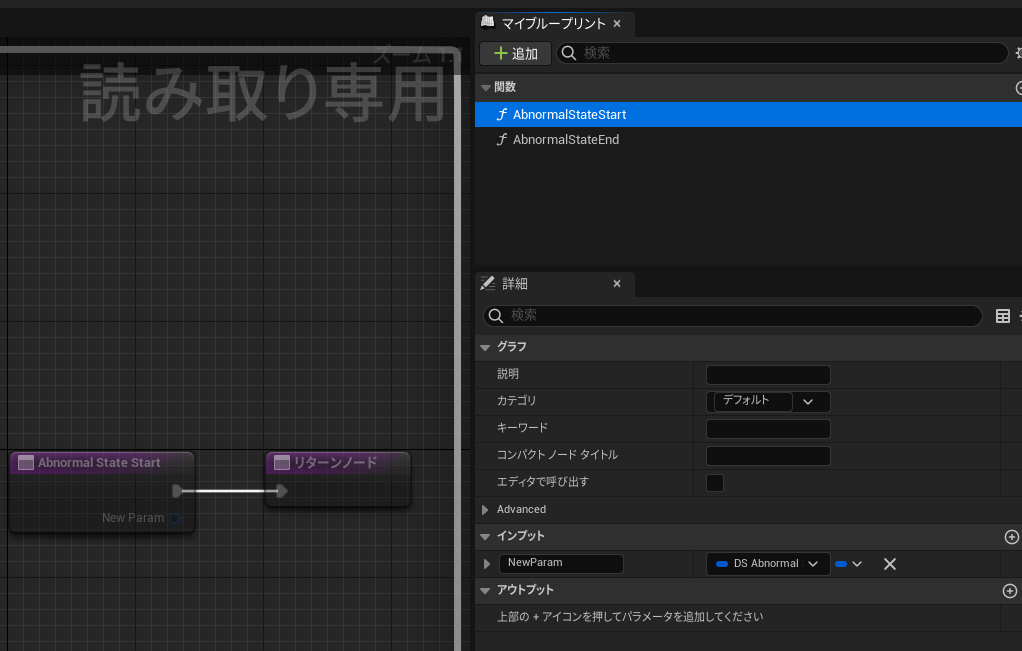Click the NewParam name field
Viewport: 1022px width, 651px height.
561,563
